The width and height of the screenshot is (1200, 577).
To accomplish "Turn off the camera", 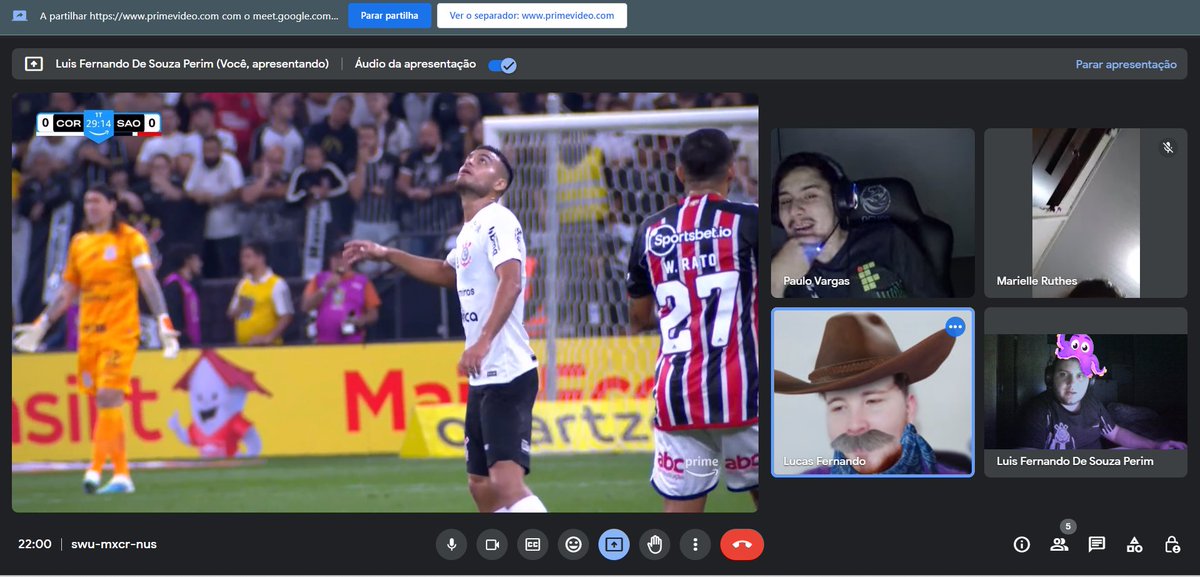I will 492,544.
